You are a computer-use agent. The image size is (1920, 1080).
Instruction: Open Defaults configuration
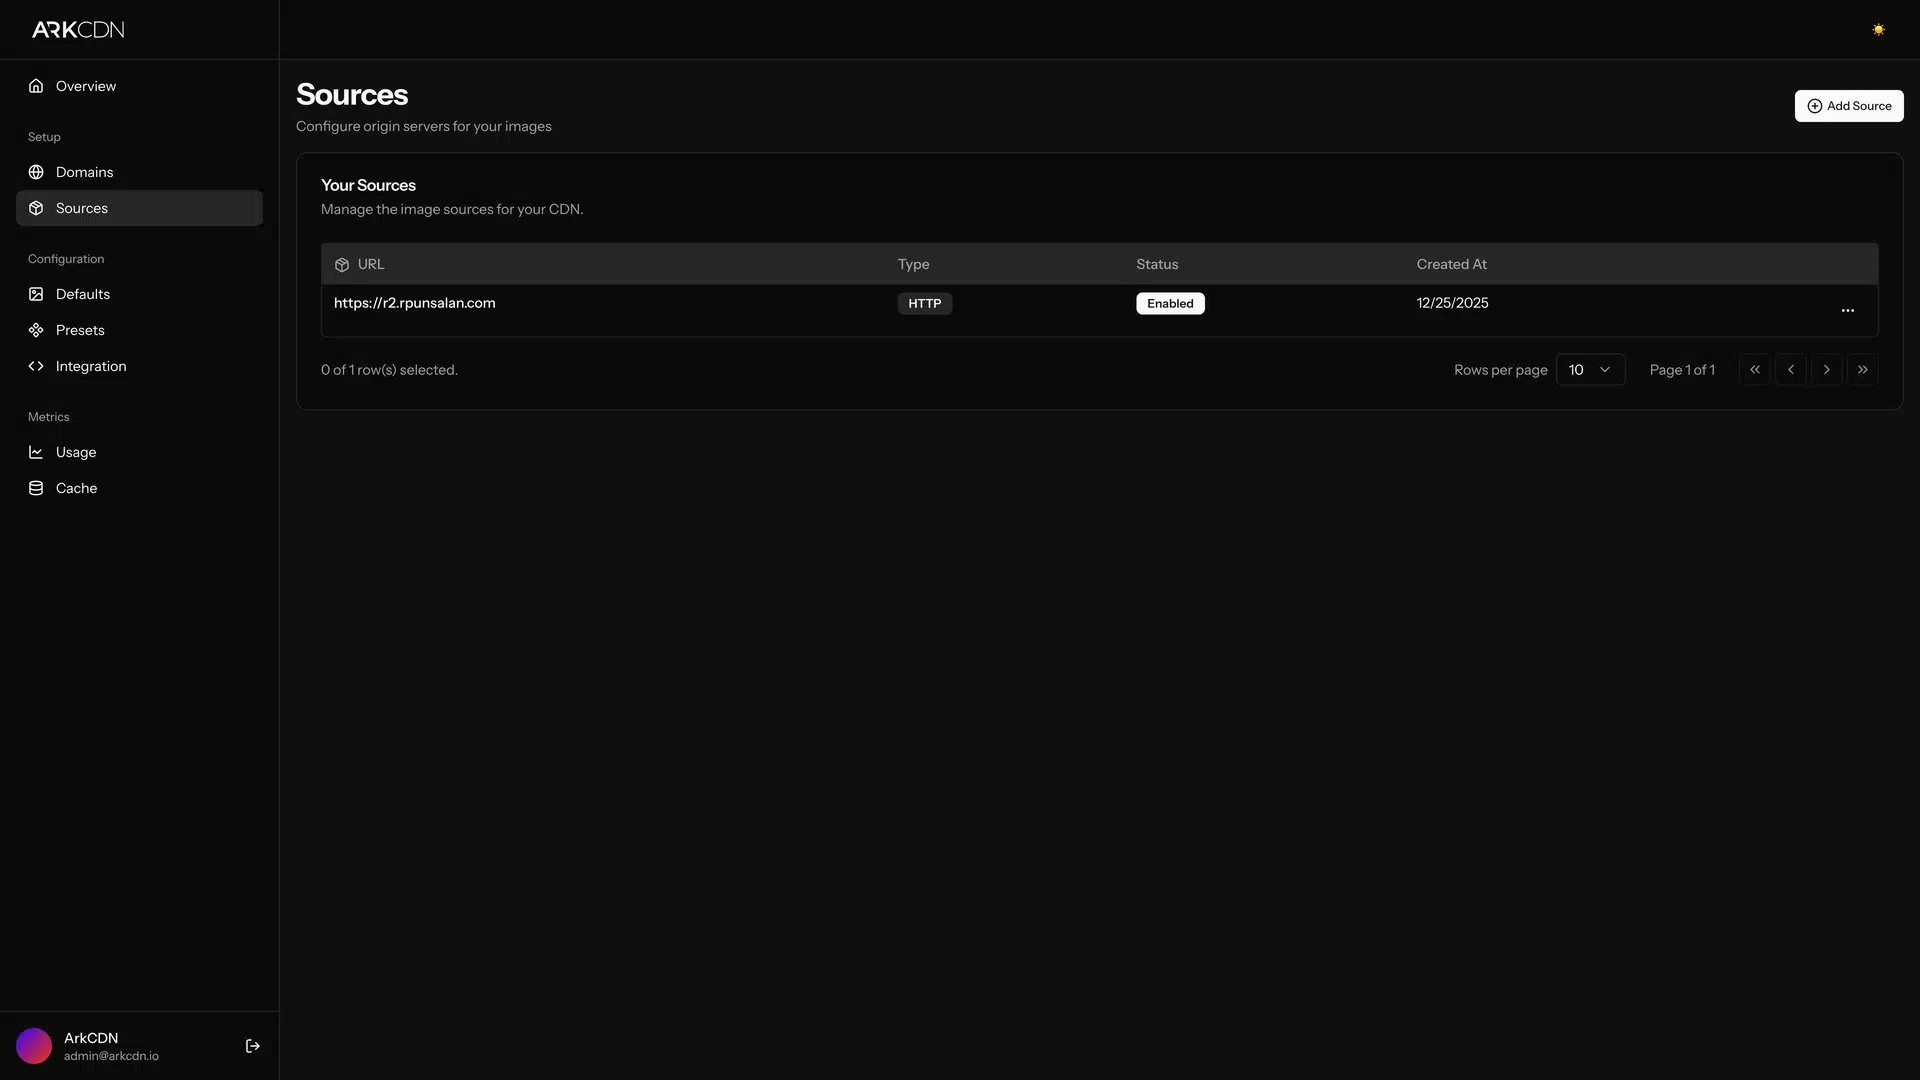[x=139, y=294]
